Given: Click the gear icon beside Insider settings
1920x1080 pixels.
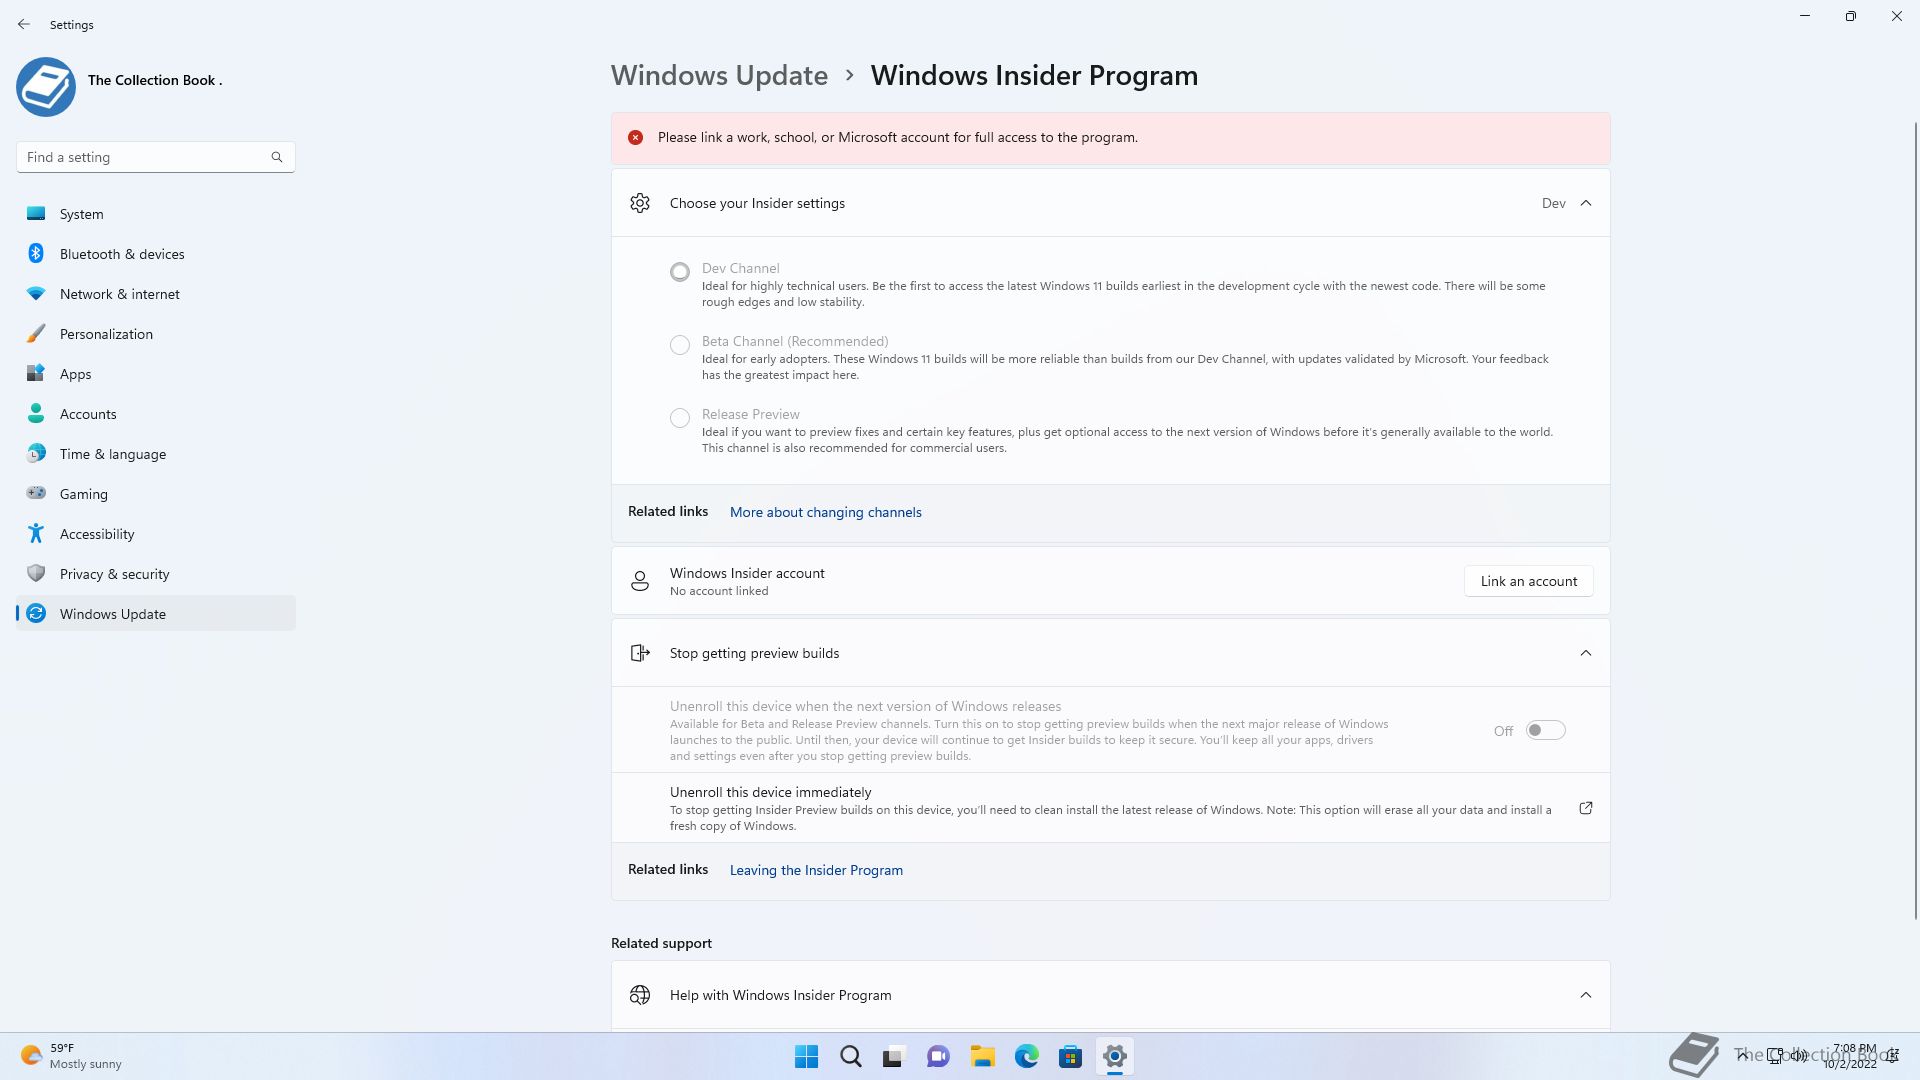Looking at the screenshot, I should [x=640, y=203].
